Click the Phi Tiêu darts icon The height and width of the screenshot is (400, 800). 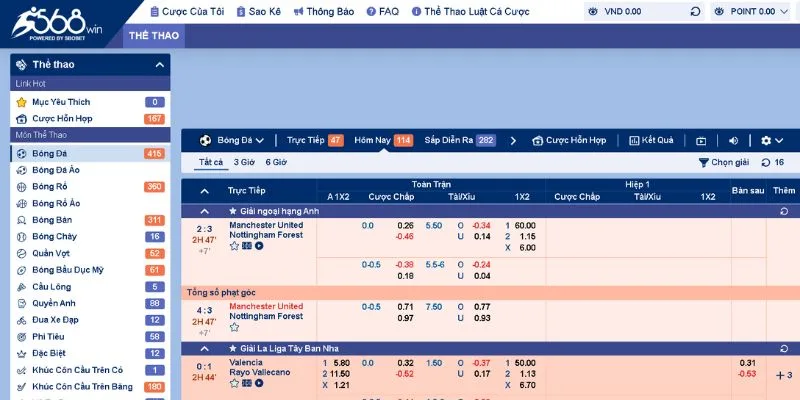(x=21, y=337)
